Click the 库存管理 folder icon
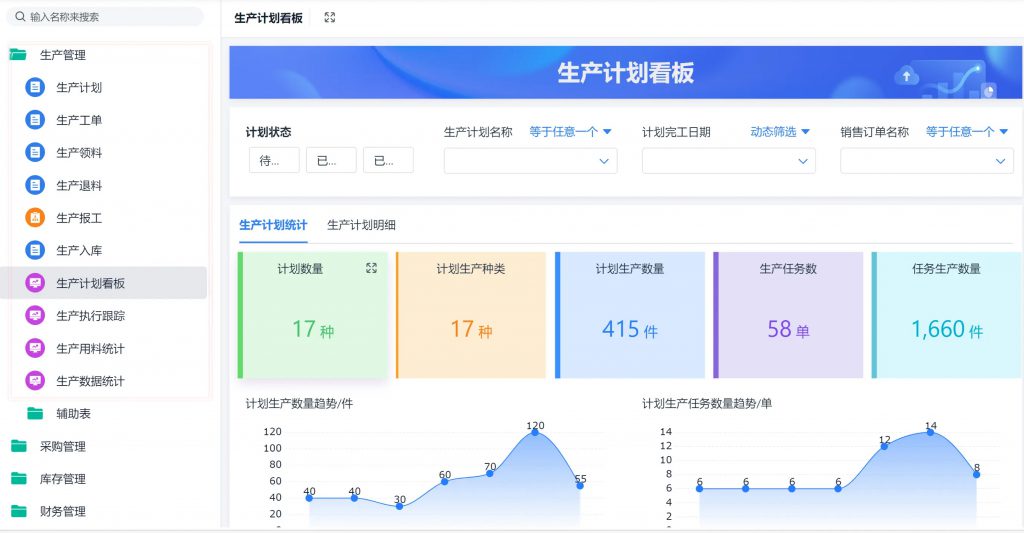Image resolution: width=1024 pixels, height=533 pixels. pyautogui.click(x=19, y=479)
